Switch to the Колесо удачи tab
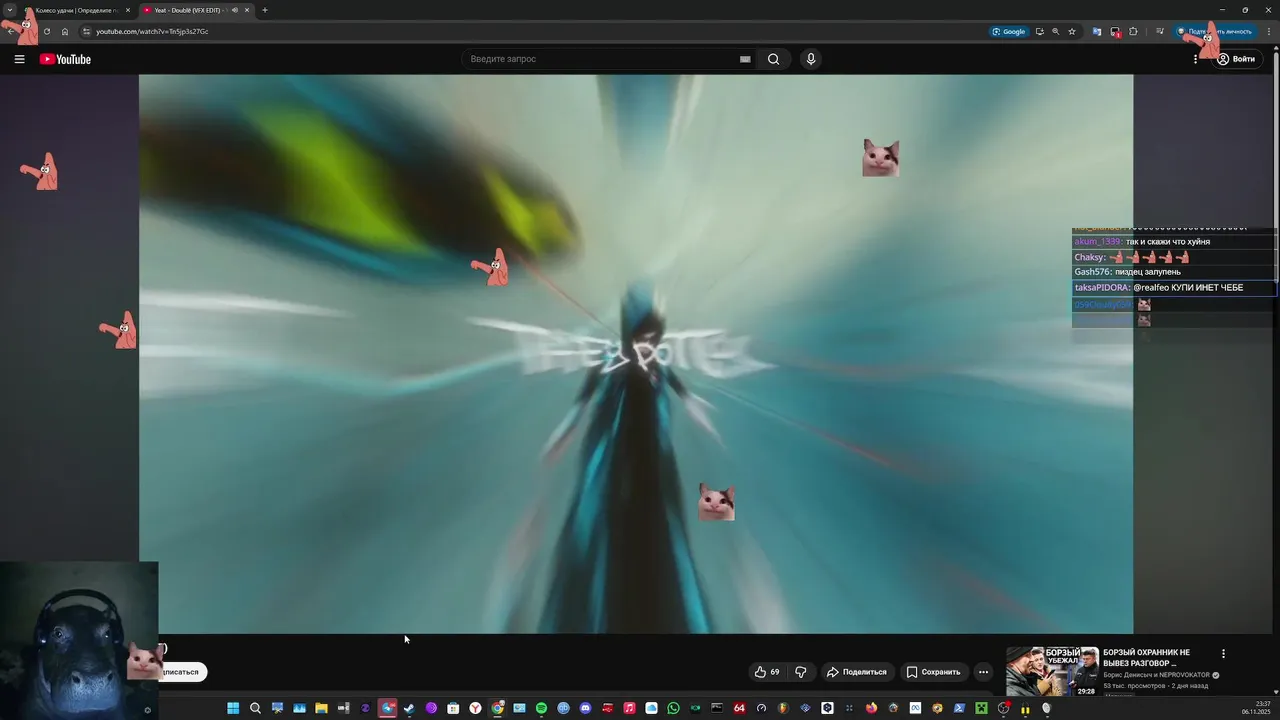 pos(77,10)
